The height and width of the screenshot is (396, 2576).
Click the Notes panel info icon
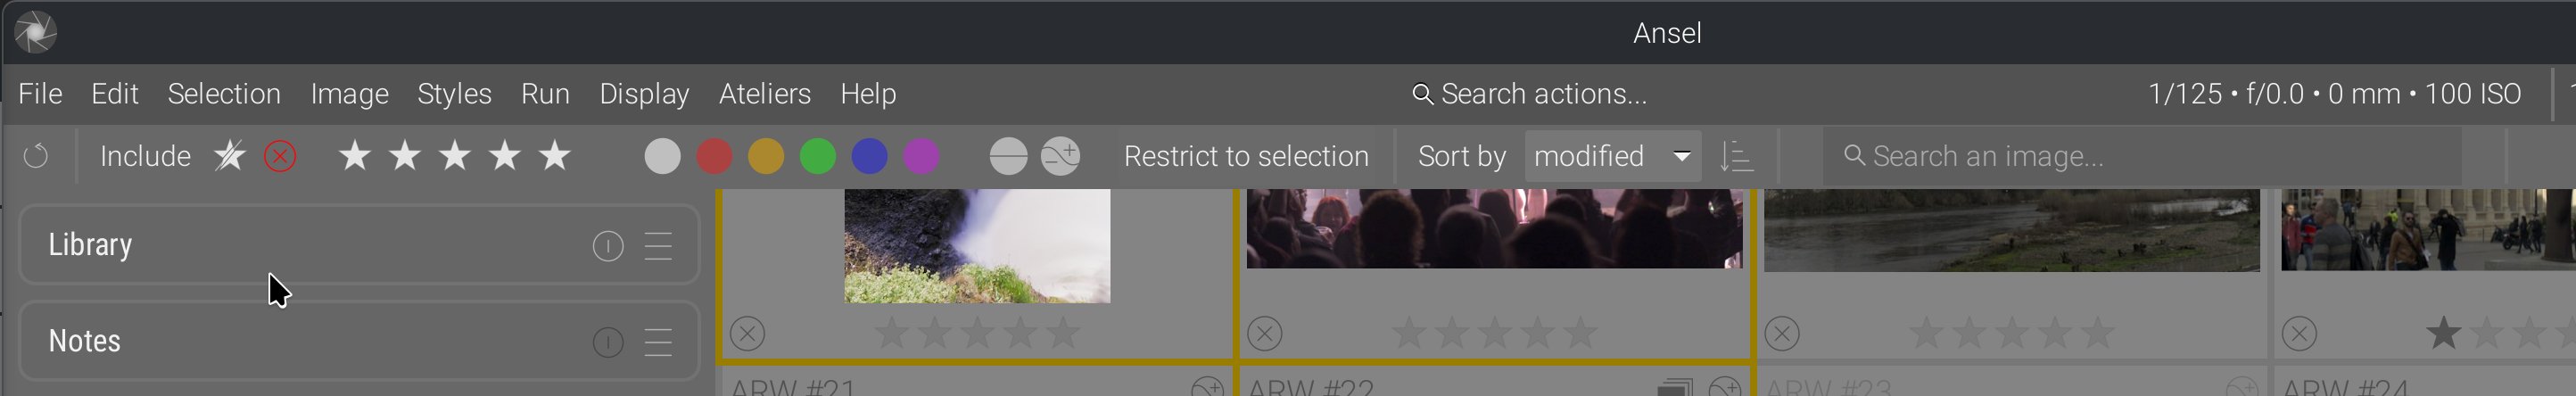[x=608, y=343]
